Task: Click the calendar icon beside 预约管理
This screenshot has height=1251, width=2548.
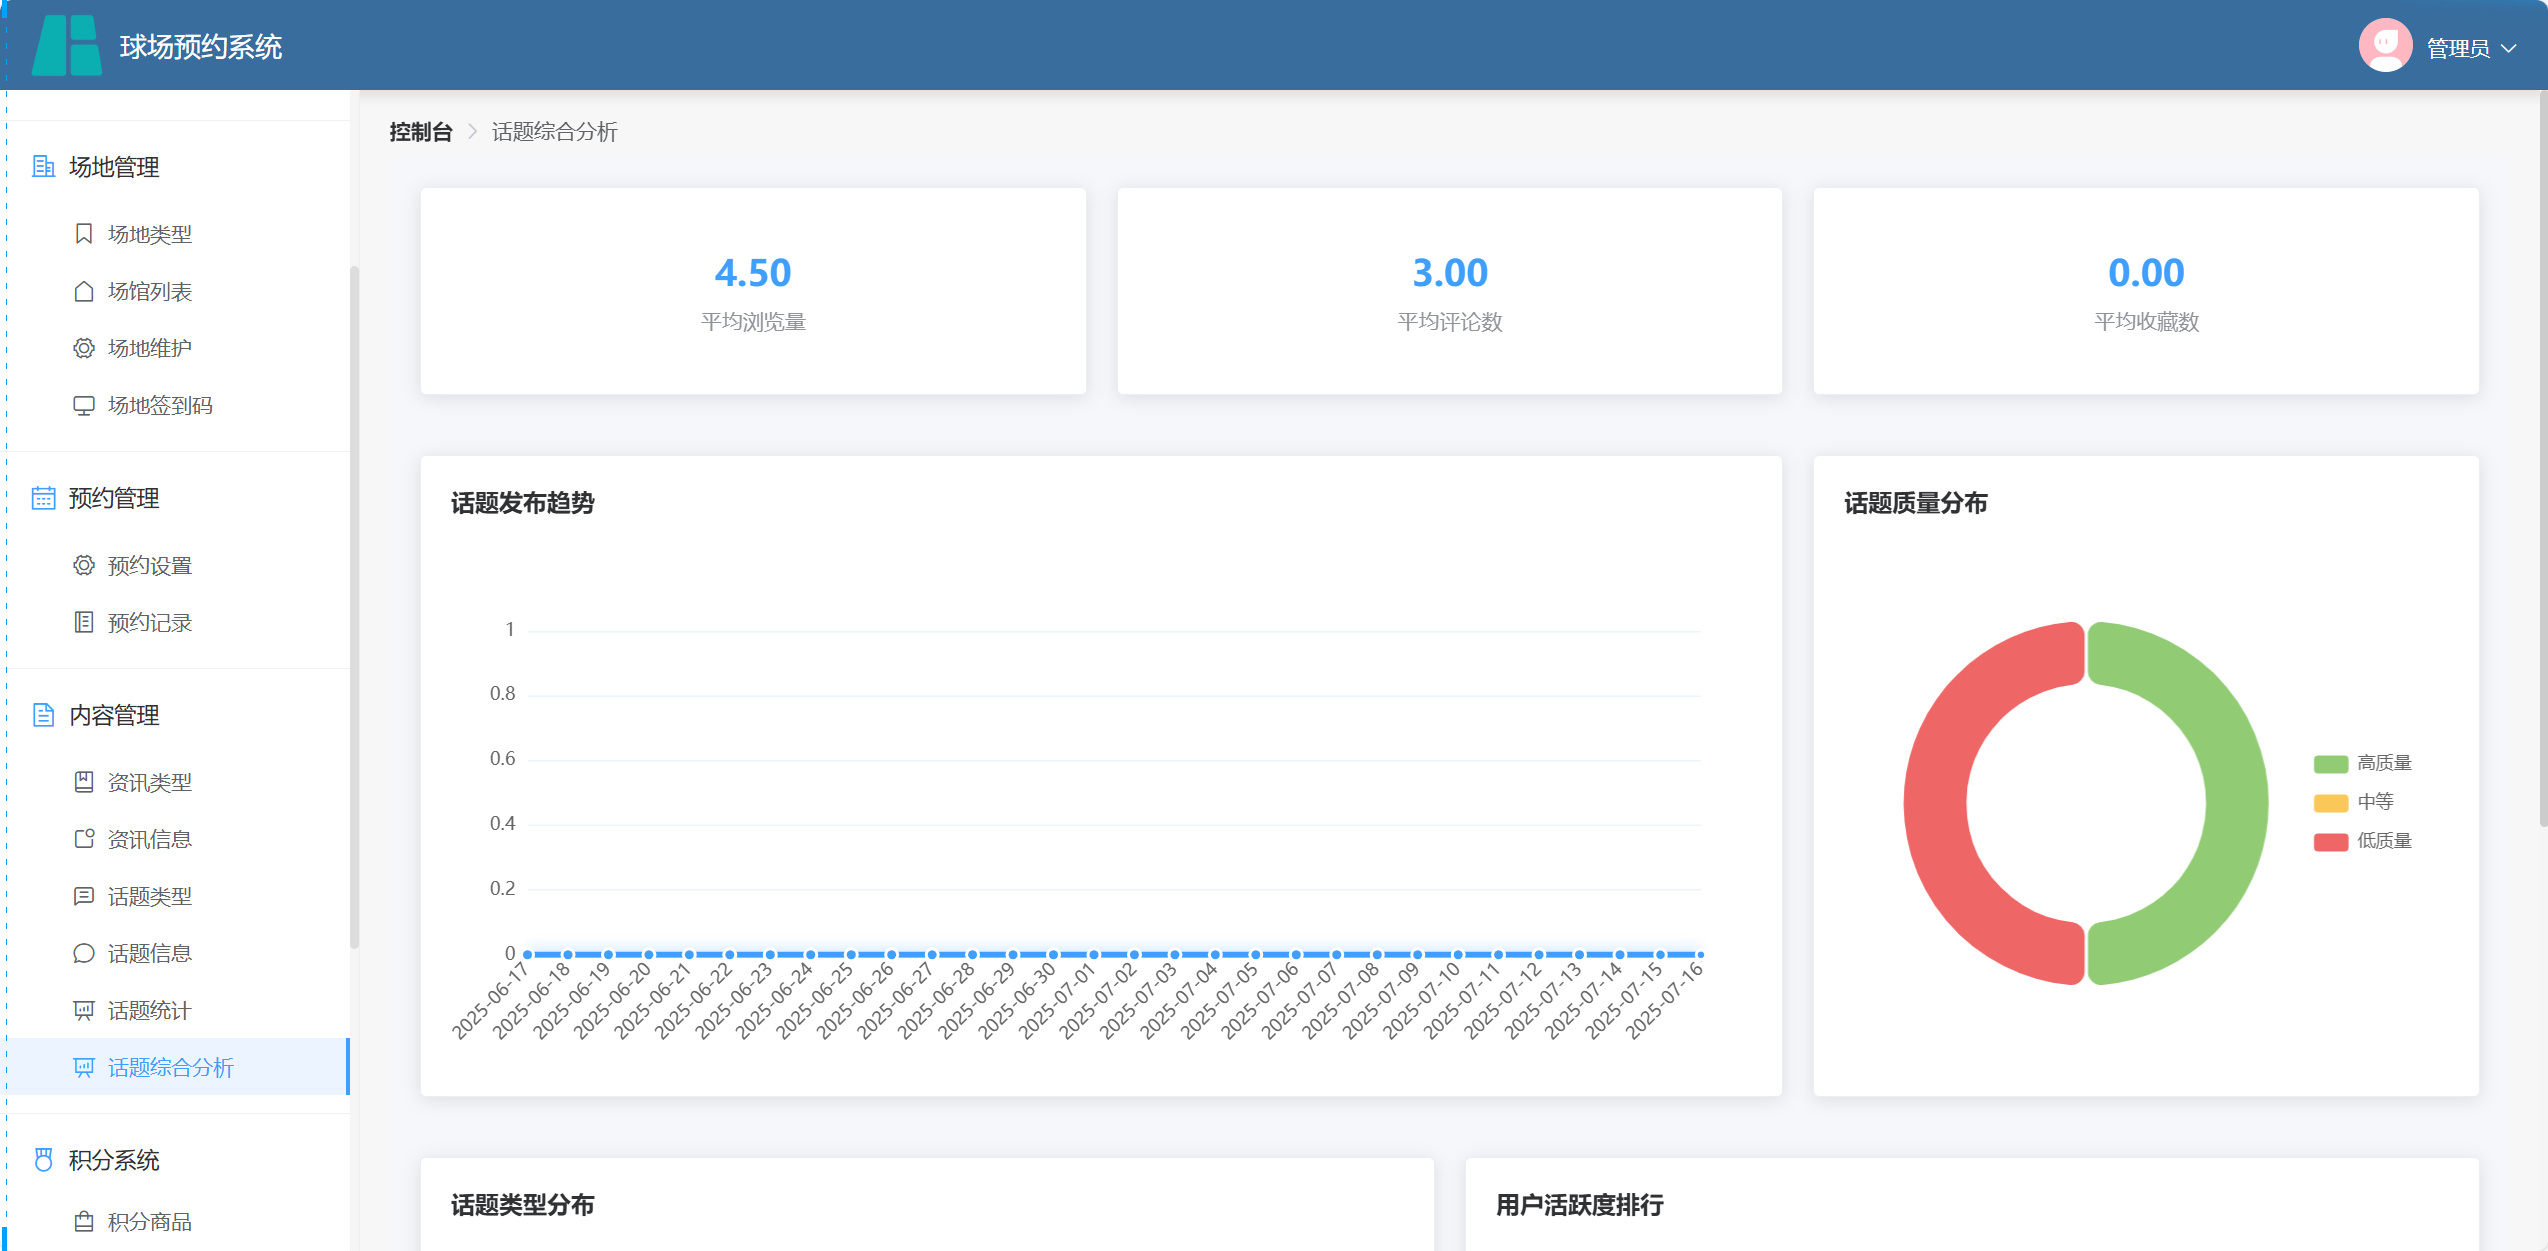Action: click(x=43, y=498)
